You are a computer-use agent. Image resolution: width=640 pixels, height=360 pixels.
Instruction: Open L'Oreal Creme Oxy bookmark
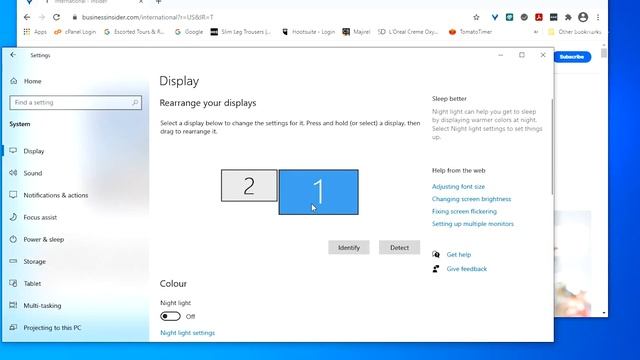point(408,31)
